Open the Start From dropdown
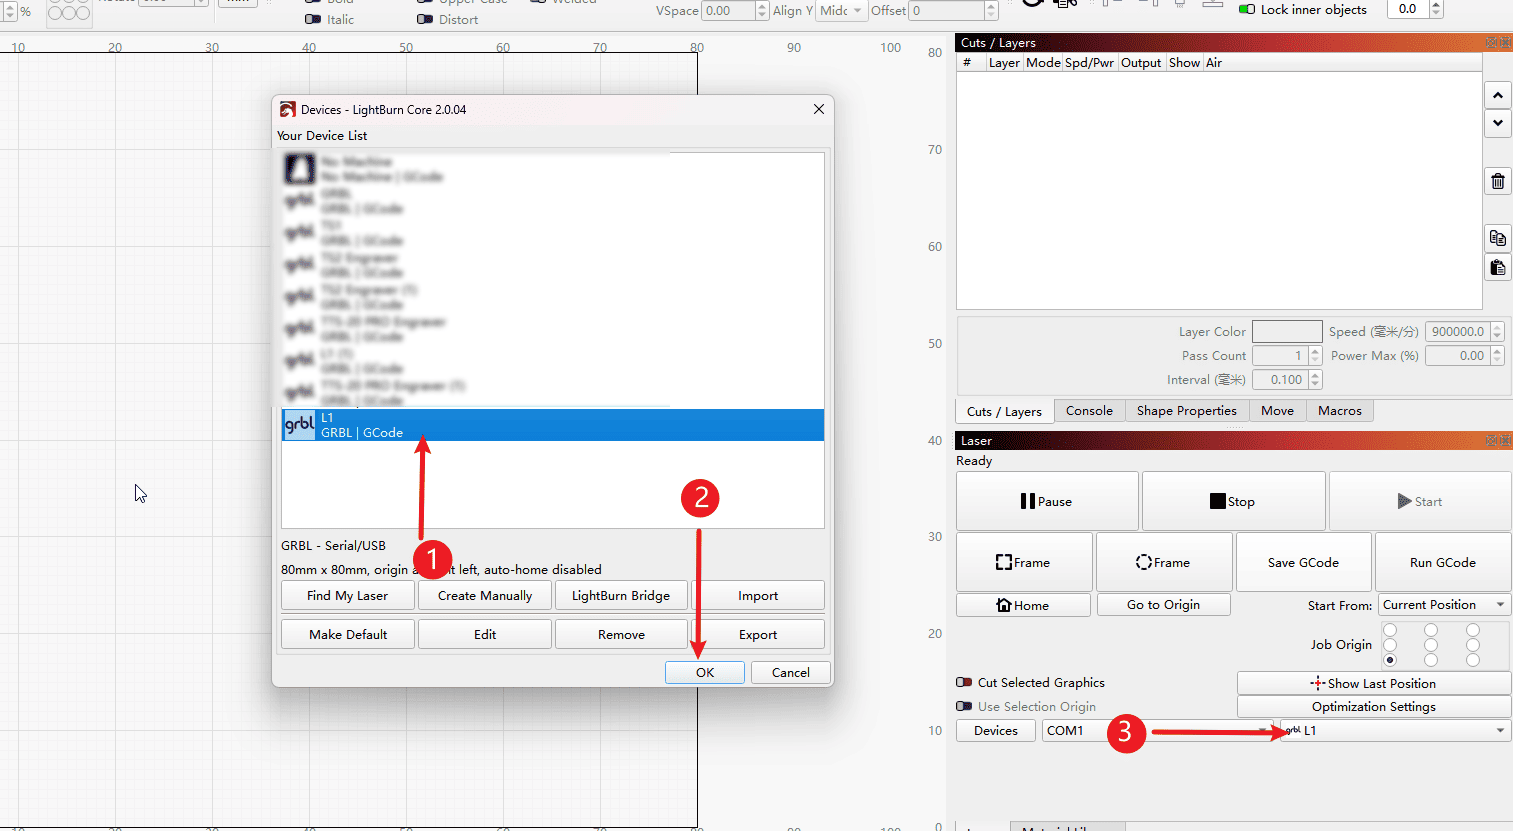The width and height of the screenshot is (1513, 831). tap(1443, 605)
